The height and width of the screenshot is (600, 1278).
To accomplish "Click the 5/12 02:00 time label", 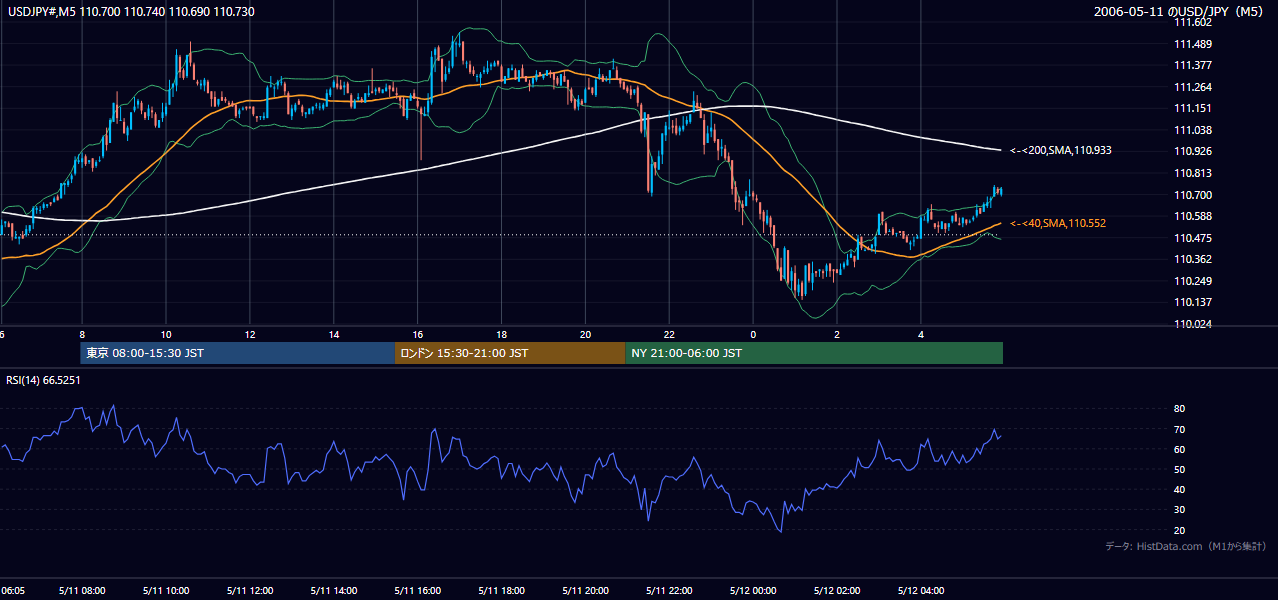I will (837, 590).
